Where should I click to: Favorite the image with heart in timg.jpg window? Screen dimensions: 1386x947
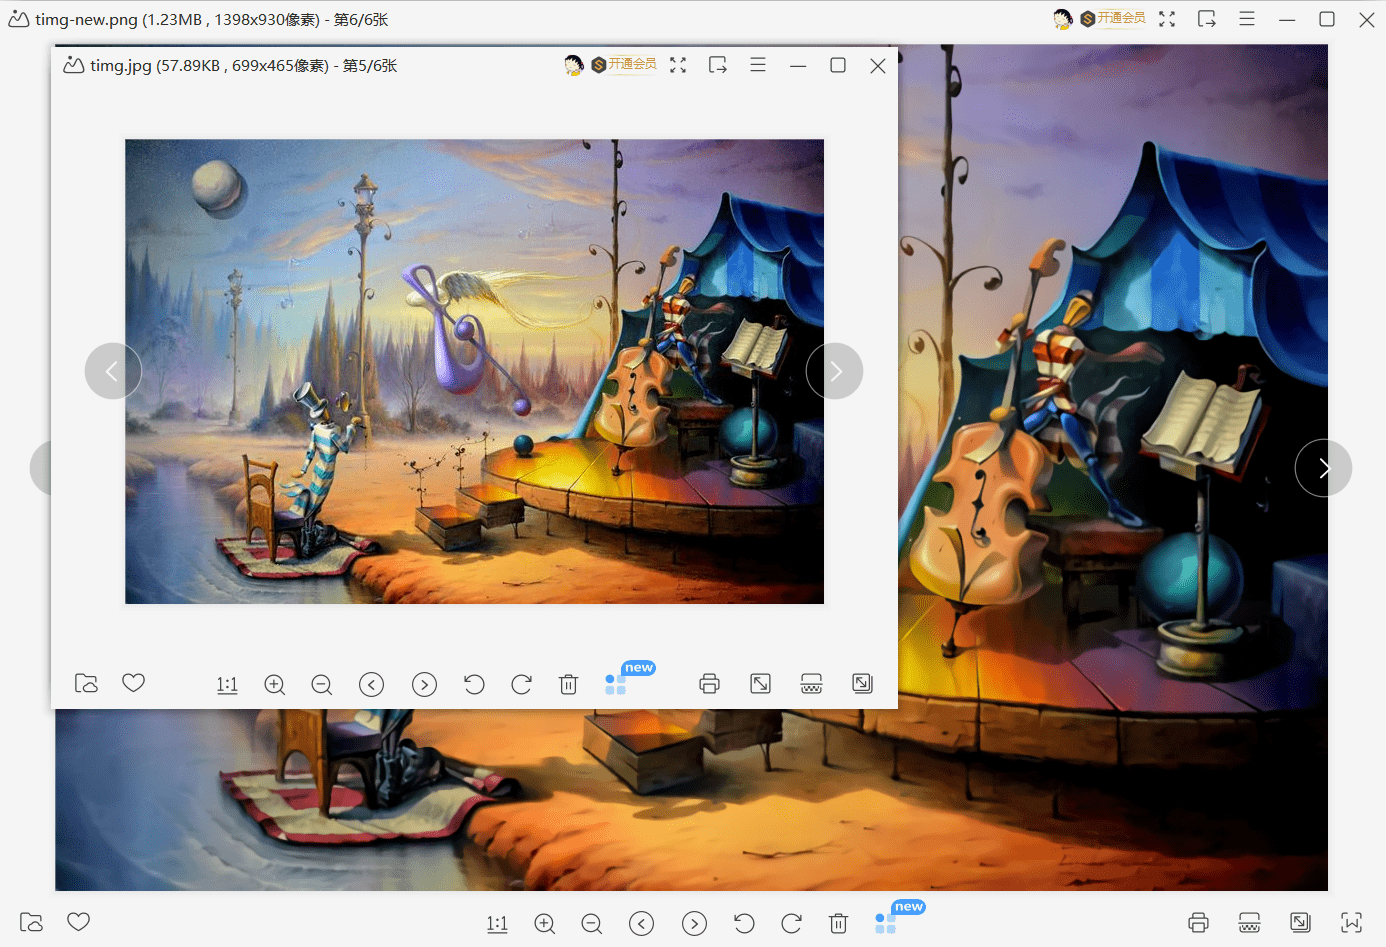pyautogui.click(x=134, y=683)
